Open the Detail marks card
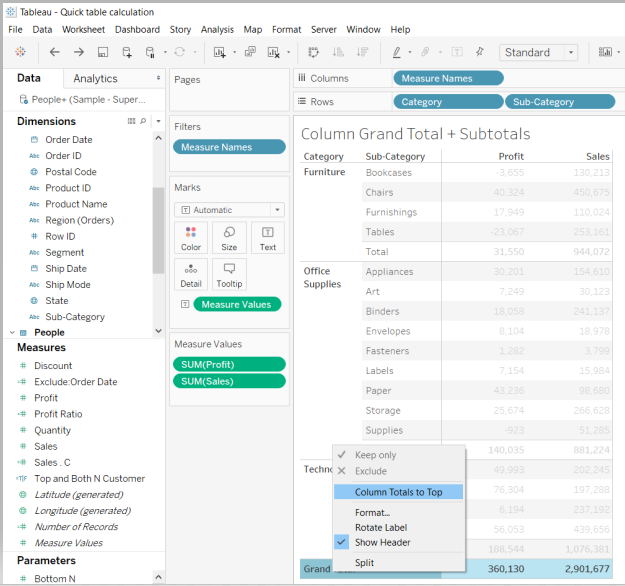625x586 pixels. 191,275
